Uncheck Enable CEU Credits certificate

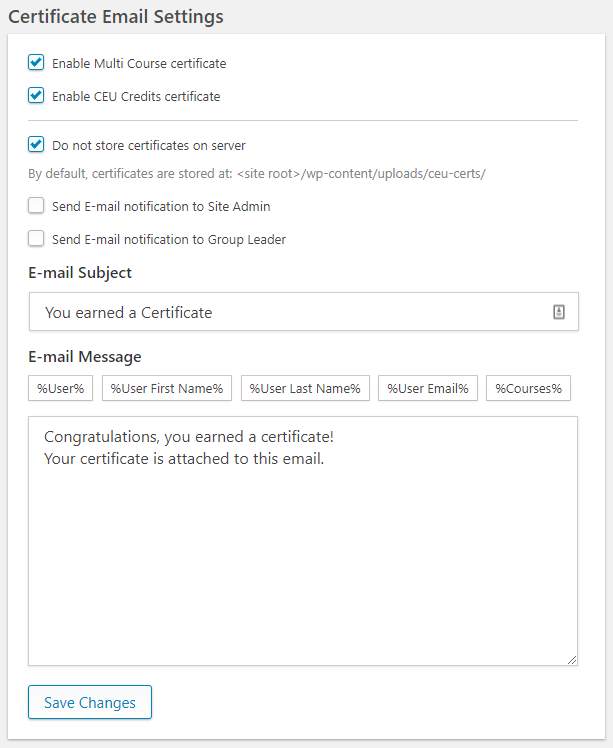pyautogui.click(x=36, y=96)
